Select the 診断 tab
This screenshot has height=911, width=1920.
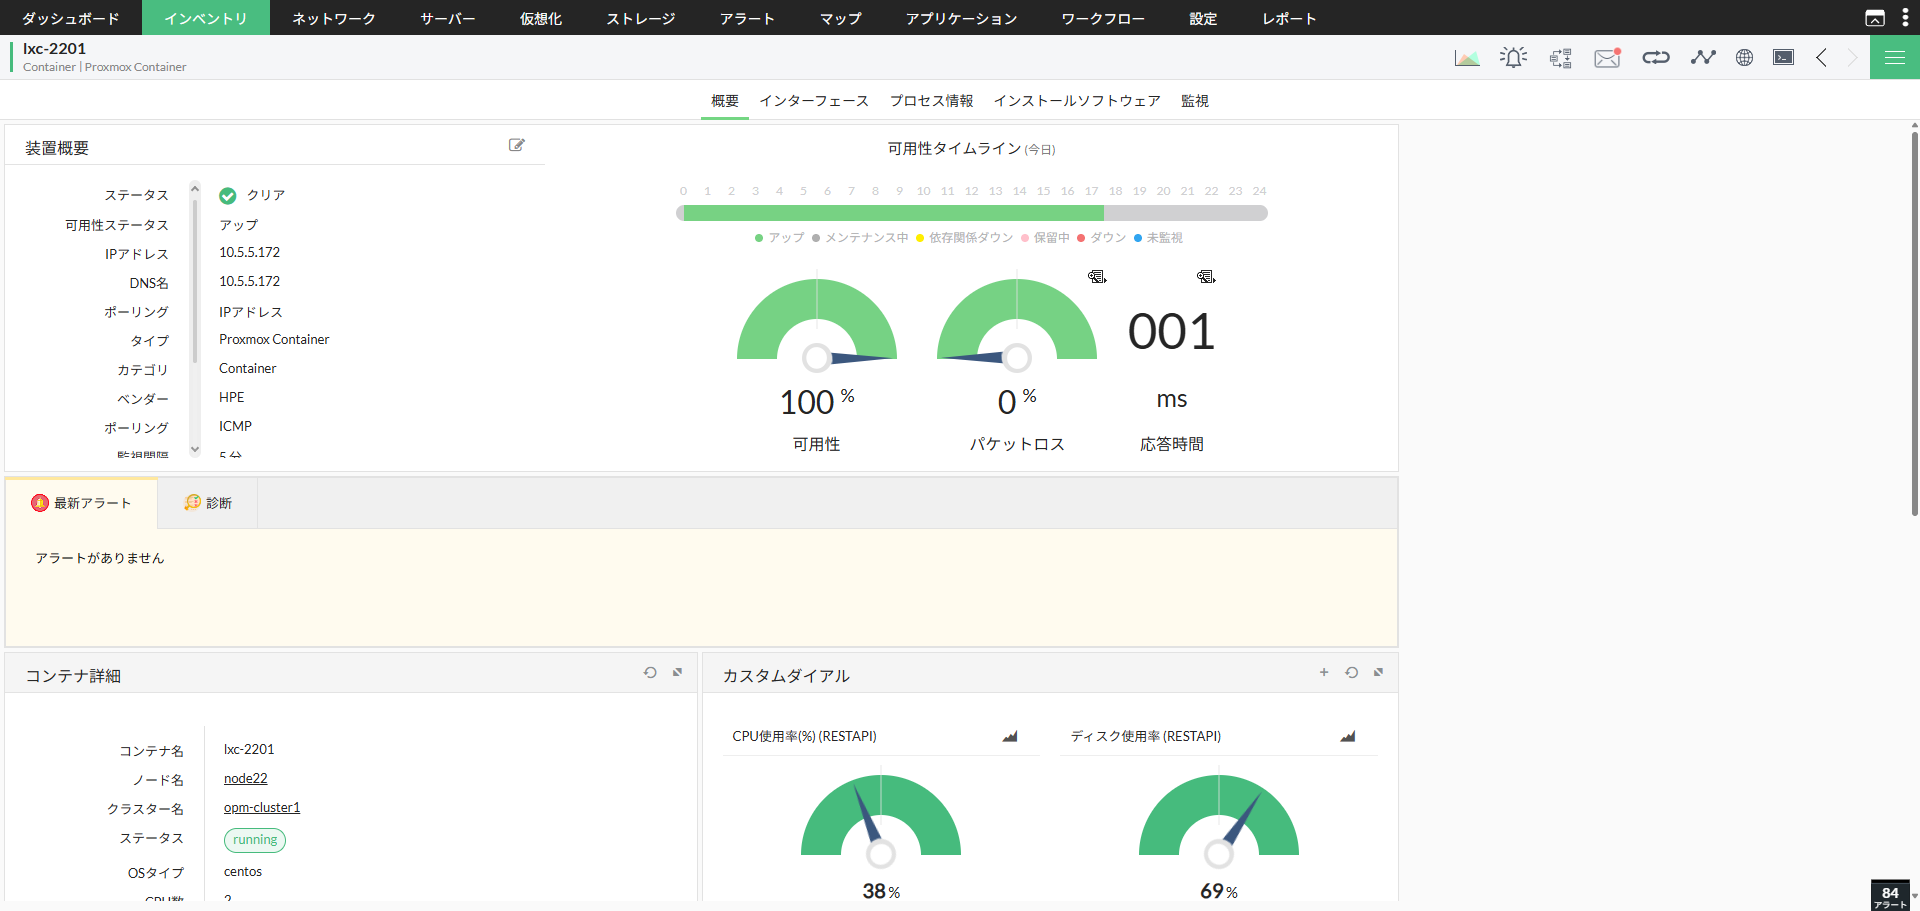pyautogui.click(x=208, y=503)
